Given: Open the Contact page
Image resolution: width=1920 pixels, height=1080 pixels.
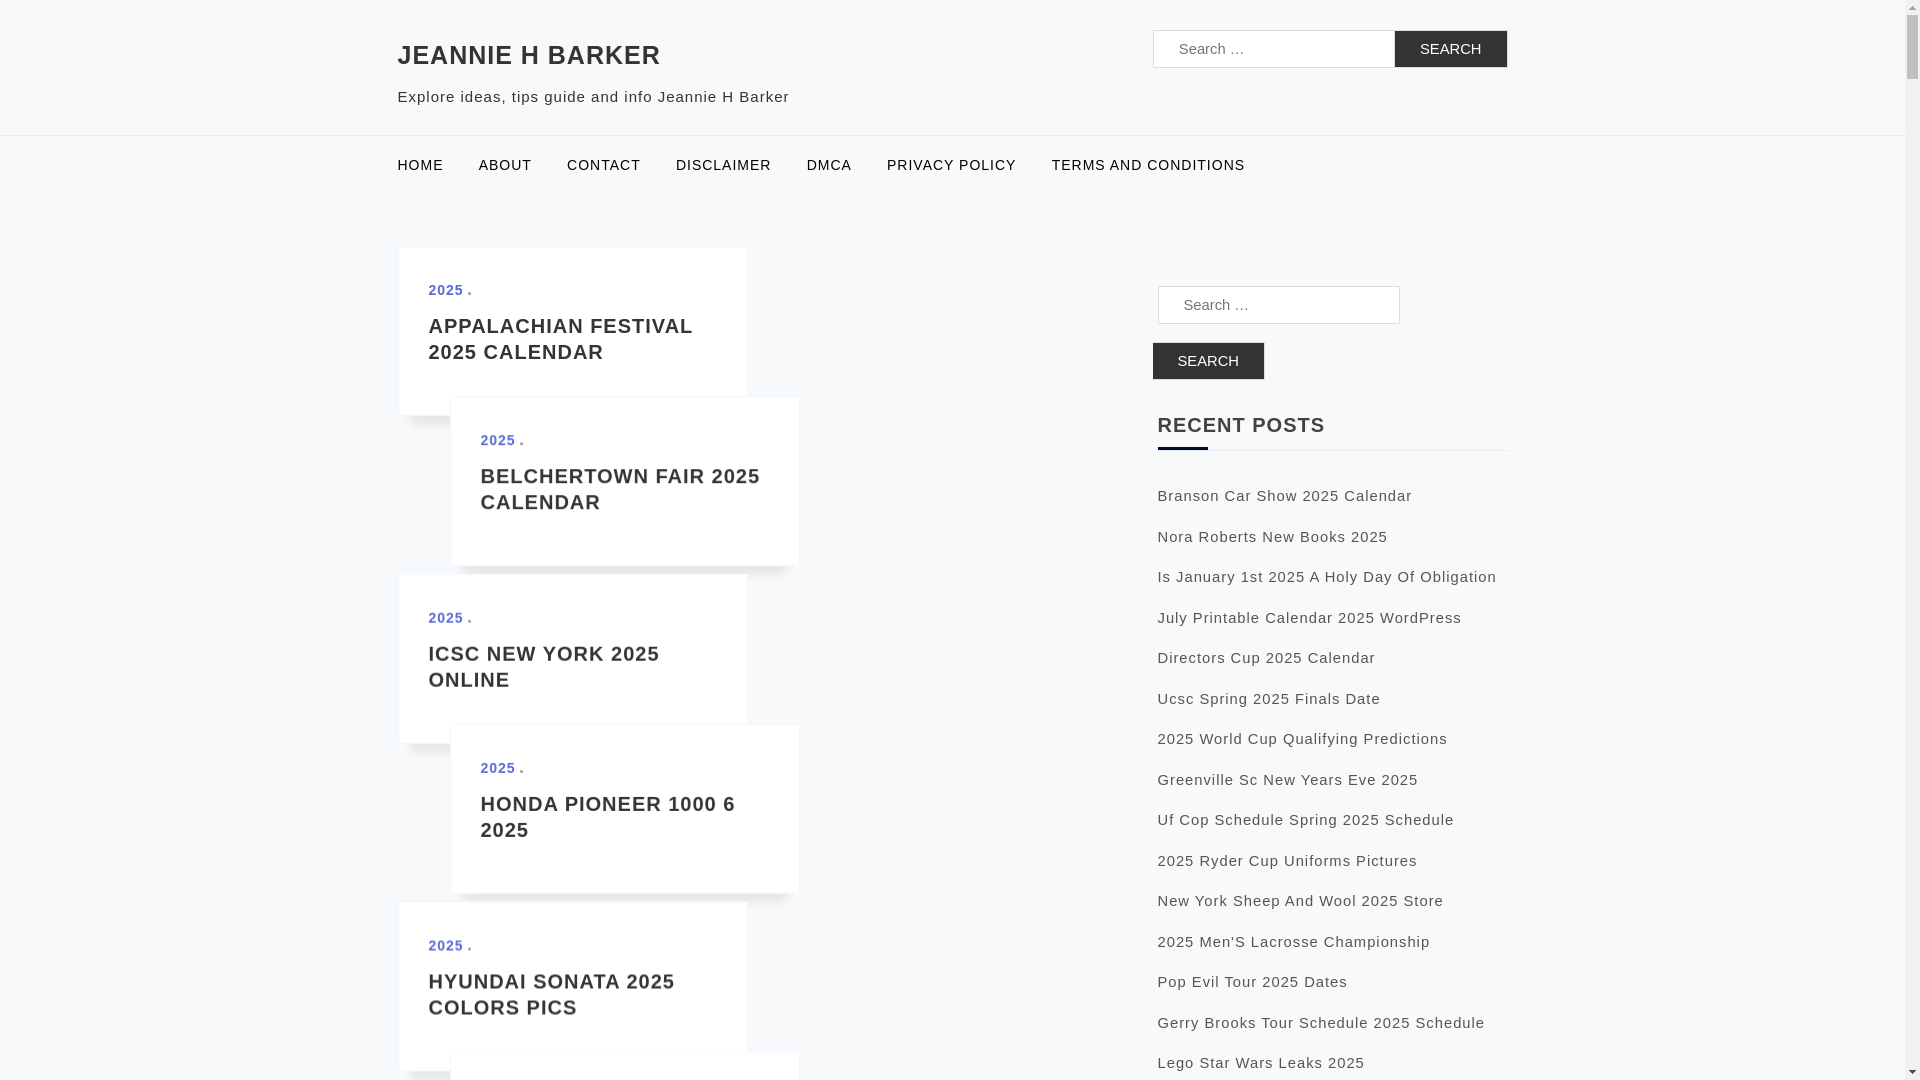Looking at the screenshot, I should click(x=603, y=165).
